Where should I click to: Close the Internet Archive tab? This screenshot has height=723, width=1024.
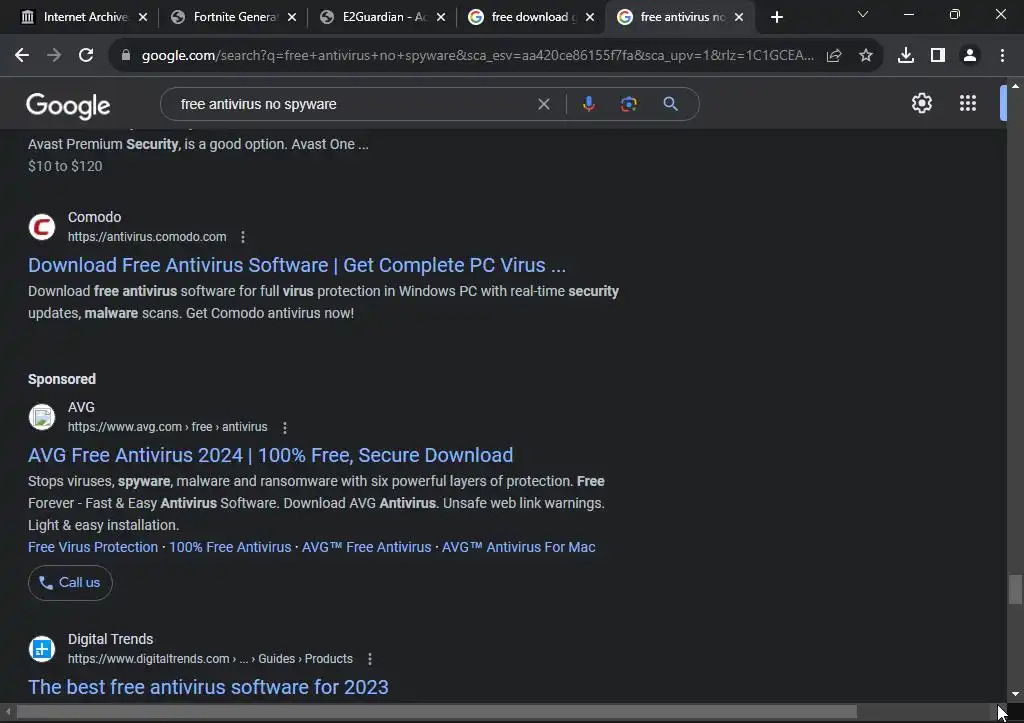143,17
